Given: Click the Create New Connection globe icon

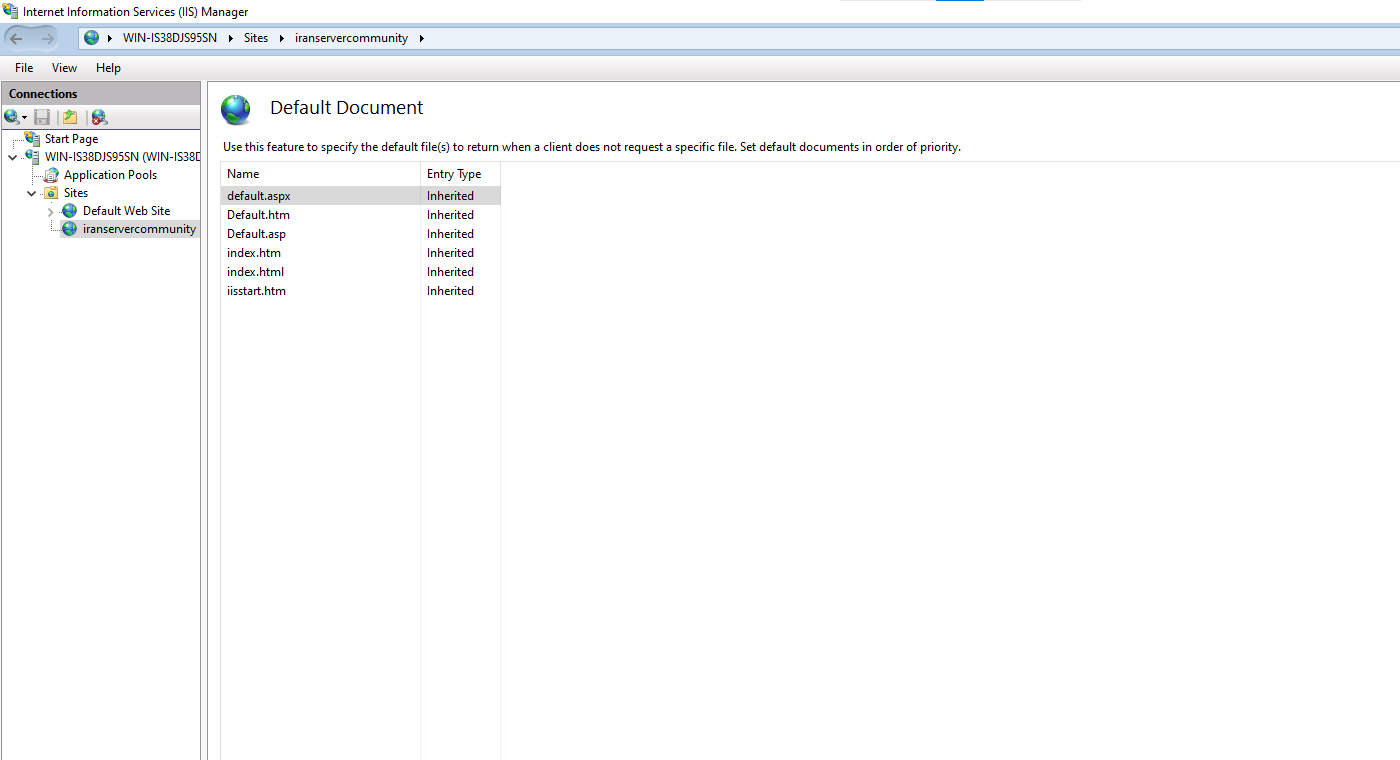Looking at the screenshot, I should (11, 117).
